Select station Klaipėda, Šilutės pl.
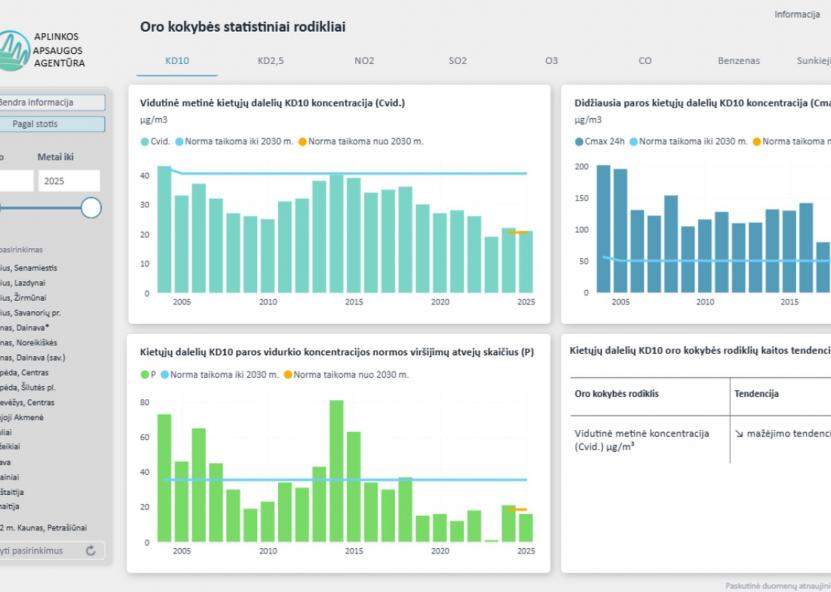The height and width of the screenshot is (592, 831). pyautogui.click(x=28, y=387)
